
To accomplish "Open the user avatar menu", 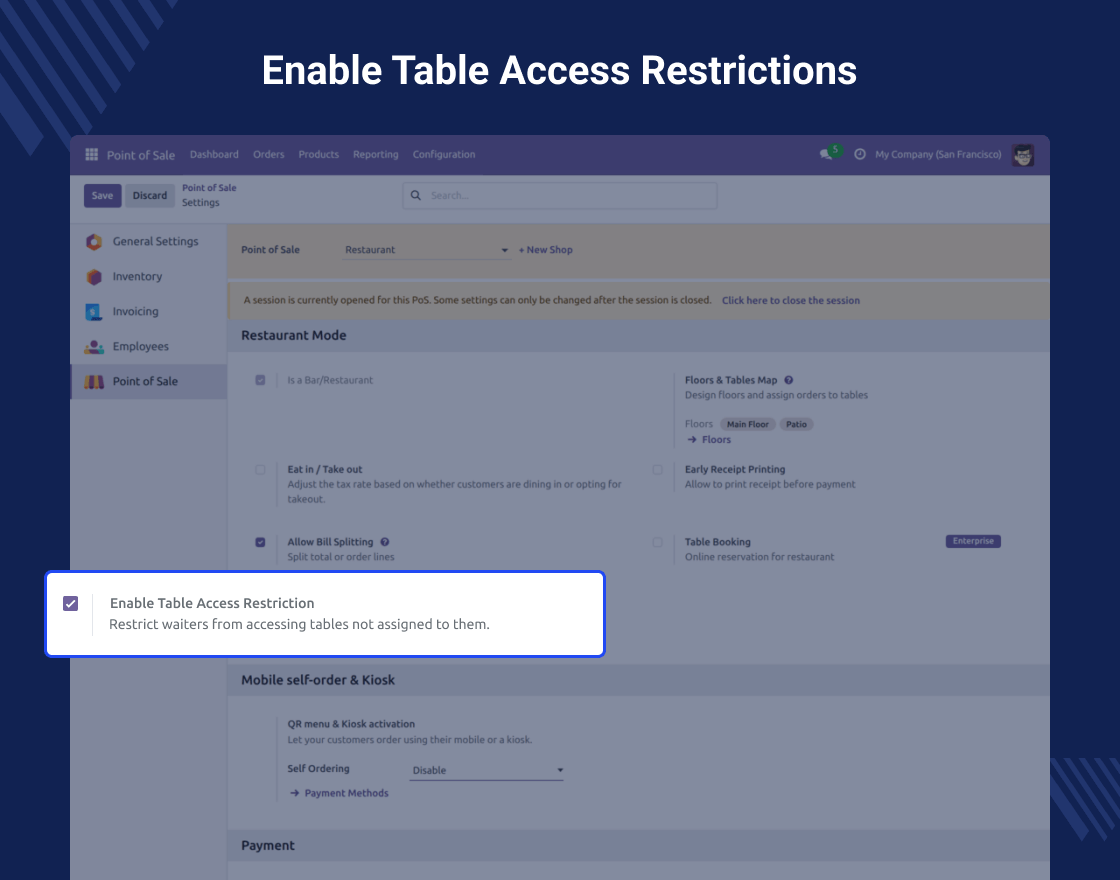I will (x=1023, y=154).
